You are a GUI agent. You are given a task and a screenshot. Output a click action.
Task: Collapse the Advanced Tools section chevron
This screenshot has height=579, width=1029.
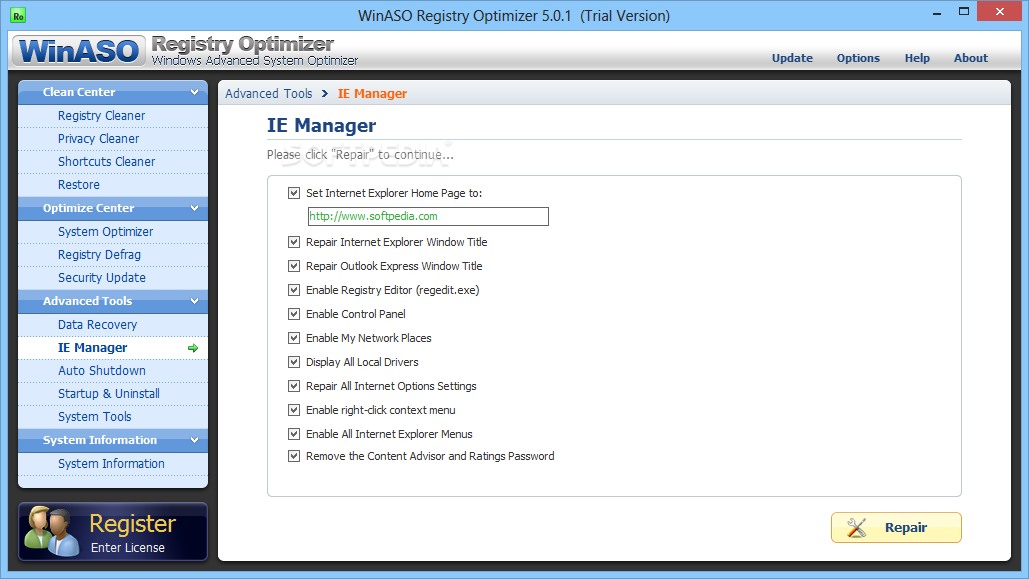click(x=194, y=301)
